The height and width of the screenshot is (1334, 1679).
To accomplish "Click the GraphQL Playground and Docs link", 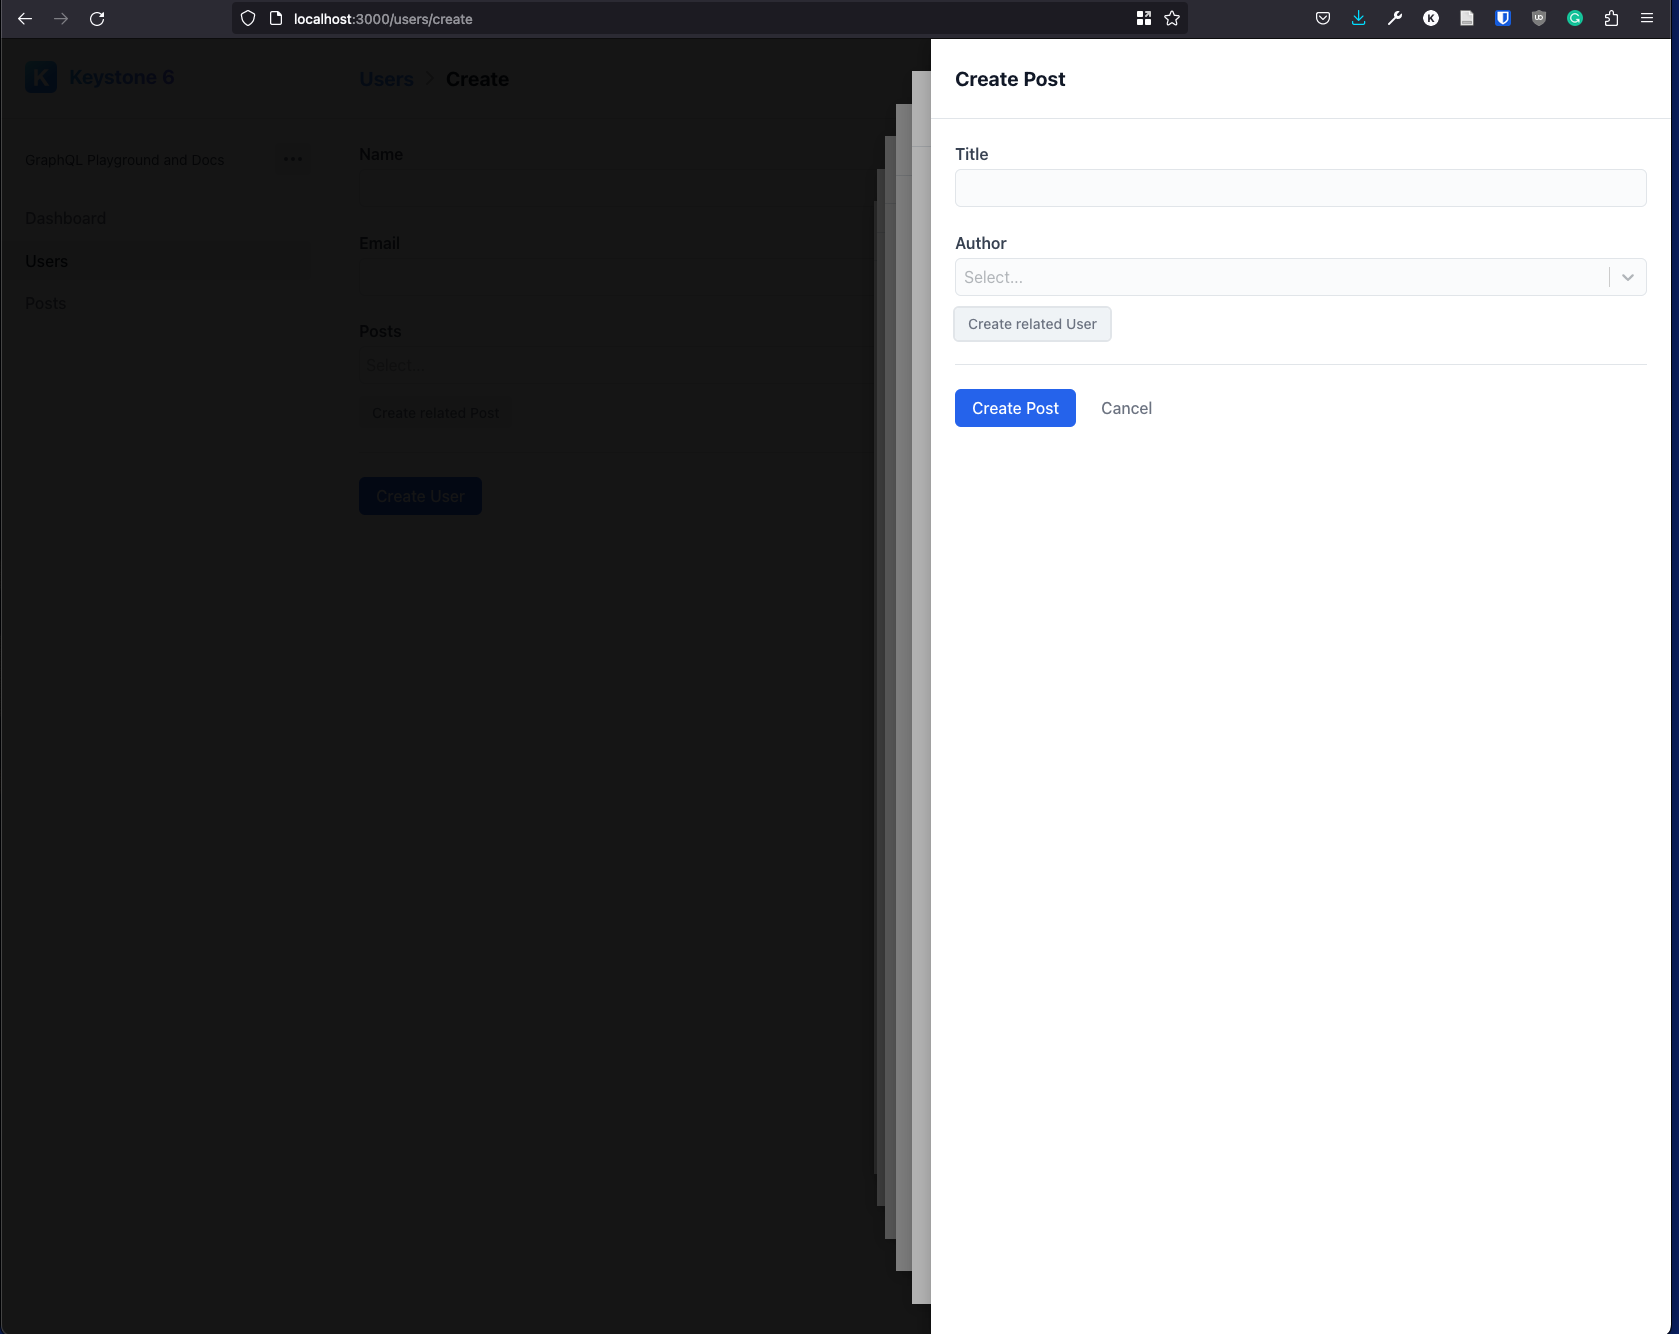I will pyautogui.click(x=124, y=160).
